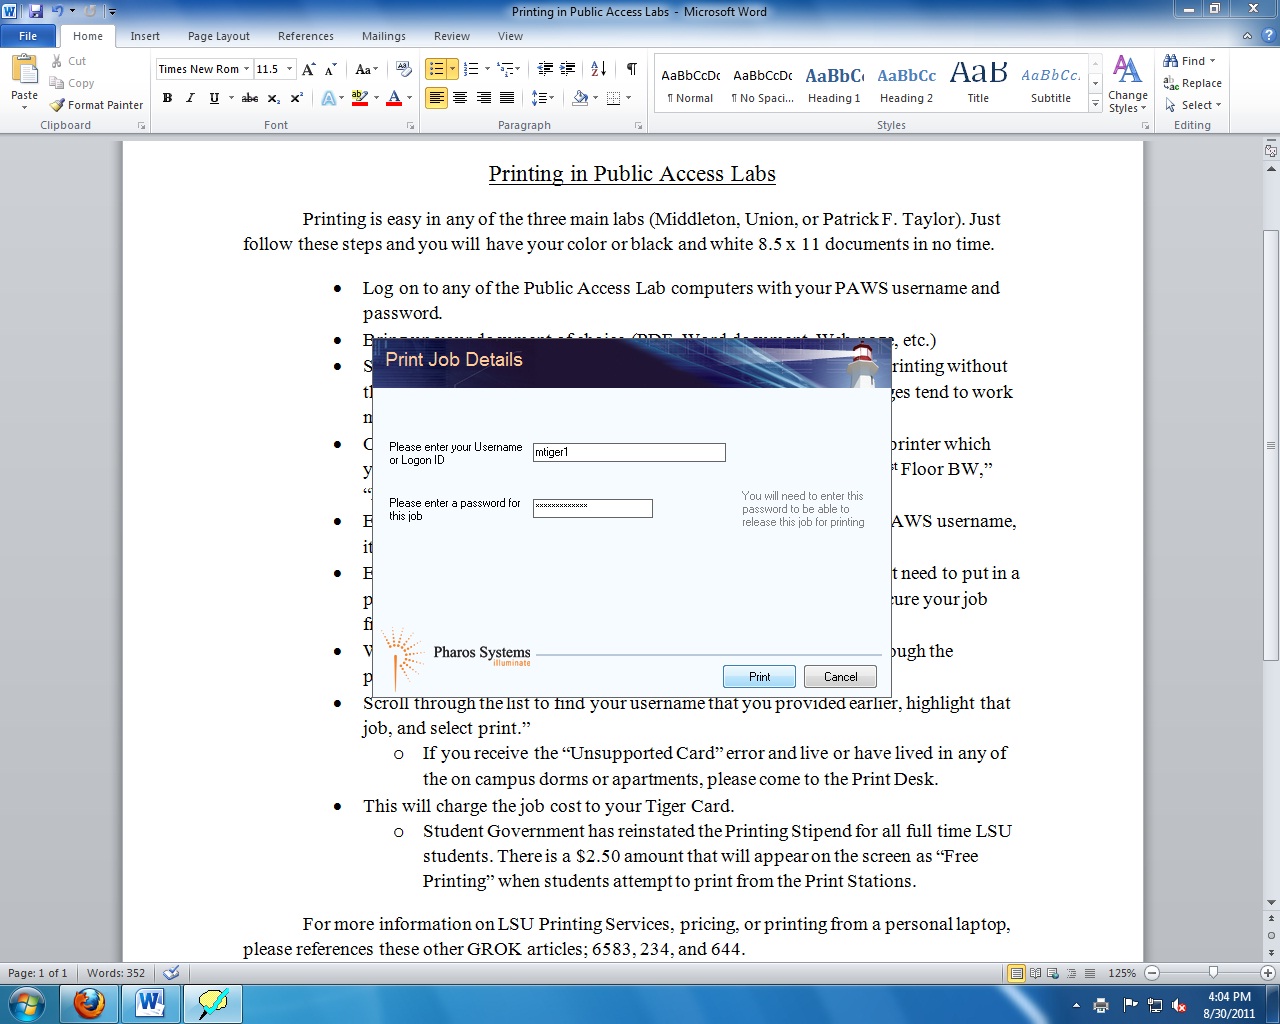1280x1024 pixels.
Task: Open the Select dropdown in Editing
Action: click(1219, 105)
